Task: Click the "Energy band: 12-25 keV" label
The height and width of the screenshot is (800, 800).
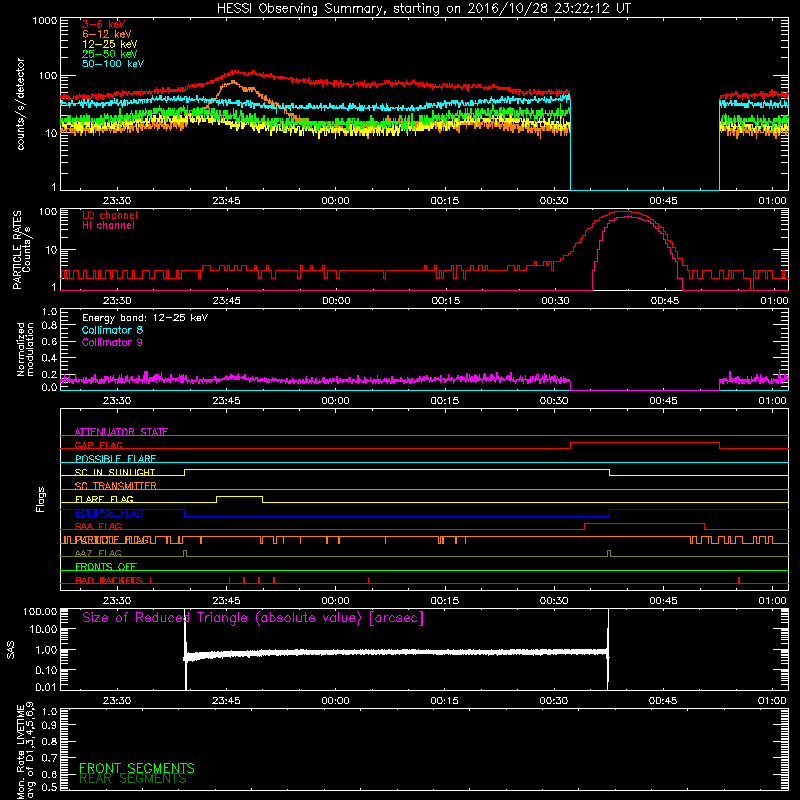Action: 145,318
